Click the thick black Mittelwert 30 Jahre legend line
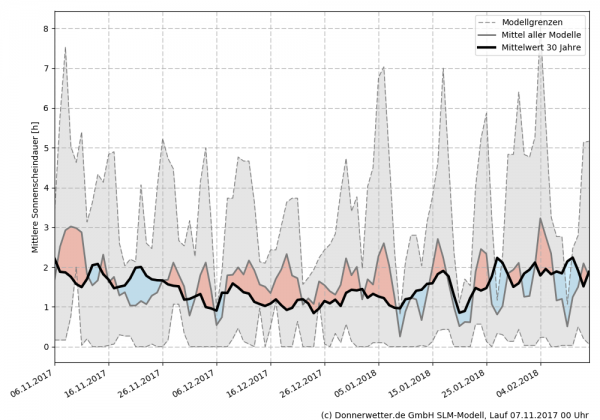The image size is (600, 420). pyautogui.click(x=490, y=47)
